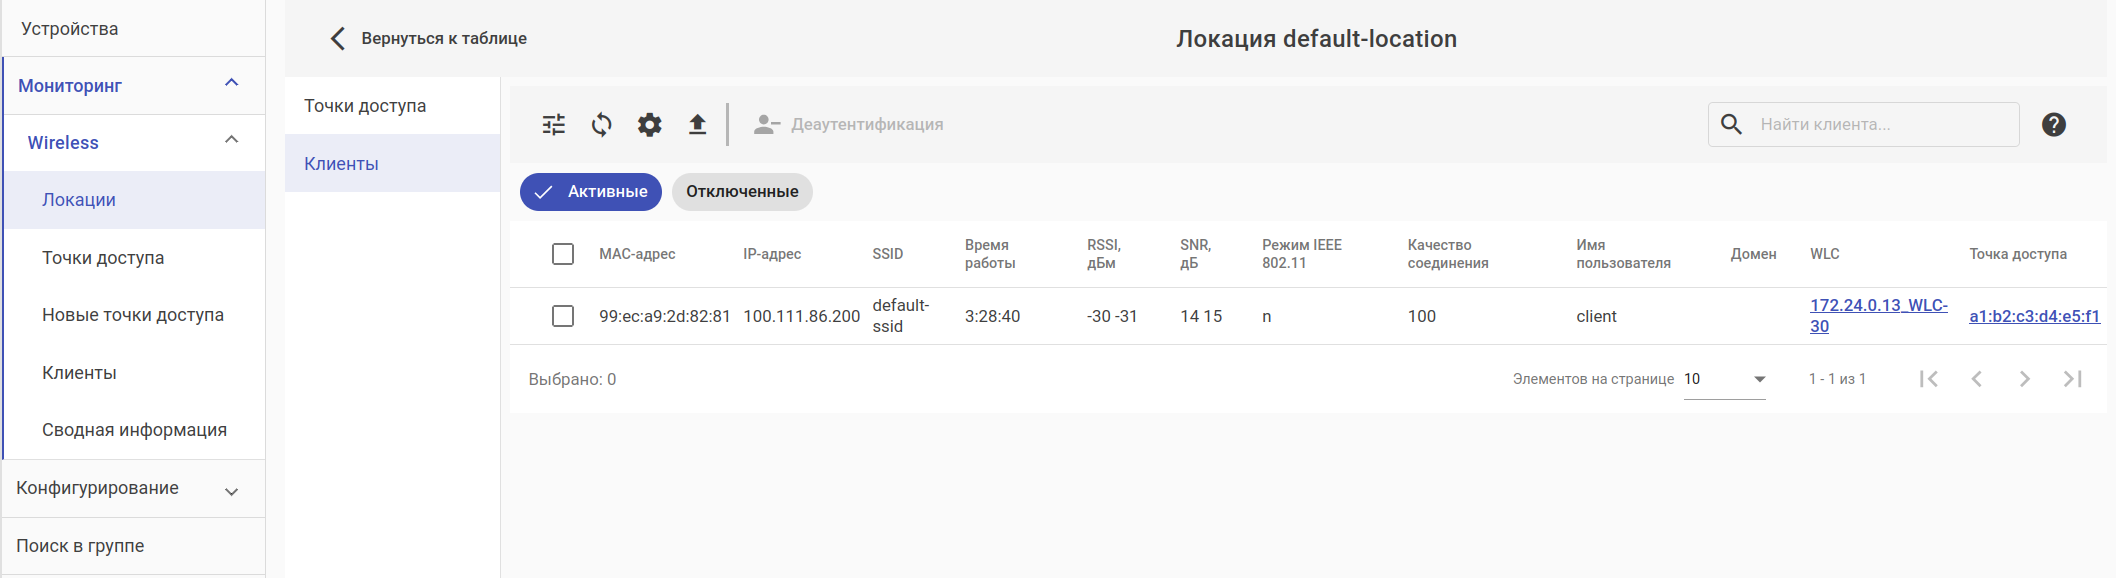Screen dimensions: 2116x578
Task: Open Точки доступа in the sidebar menu
Action: tap(135, 257)
